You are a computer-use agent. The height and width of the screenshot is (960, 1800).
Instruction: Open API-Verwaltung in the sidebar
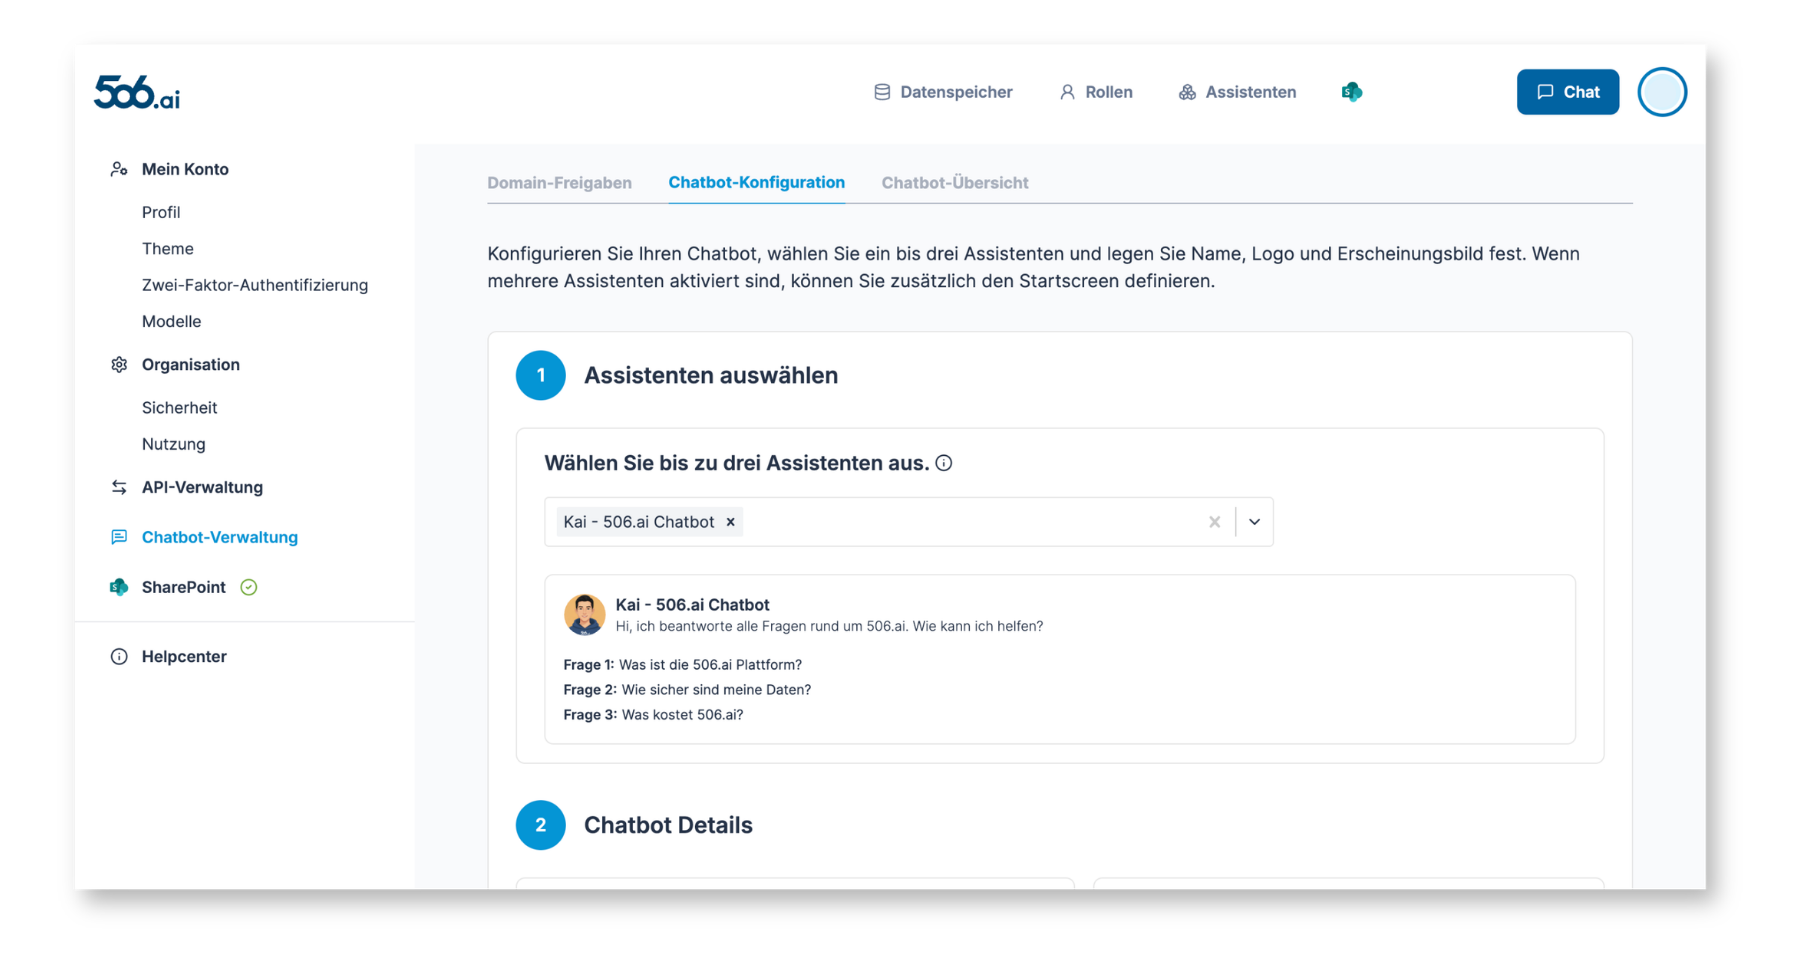click(x=202, y=487)
